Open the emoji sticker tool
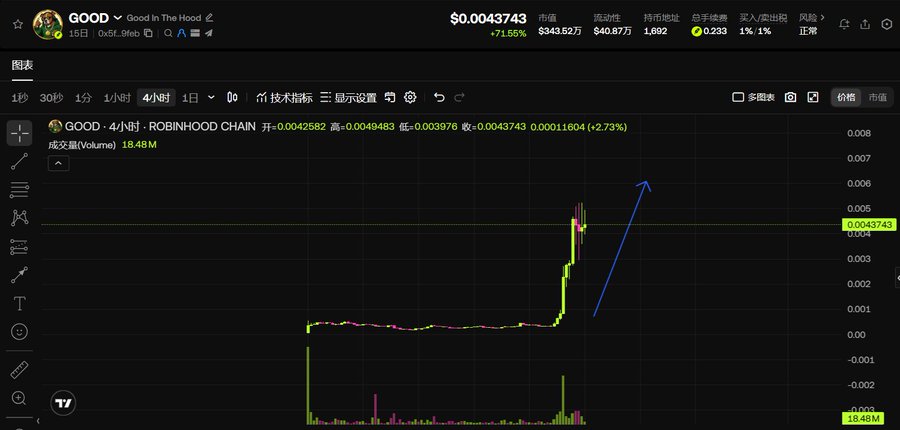The width and height of the screenshot is (900, 430). (20, 331)
